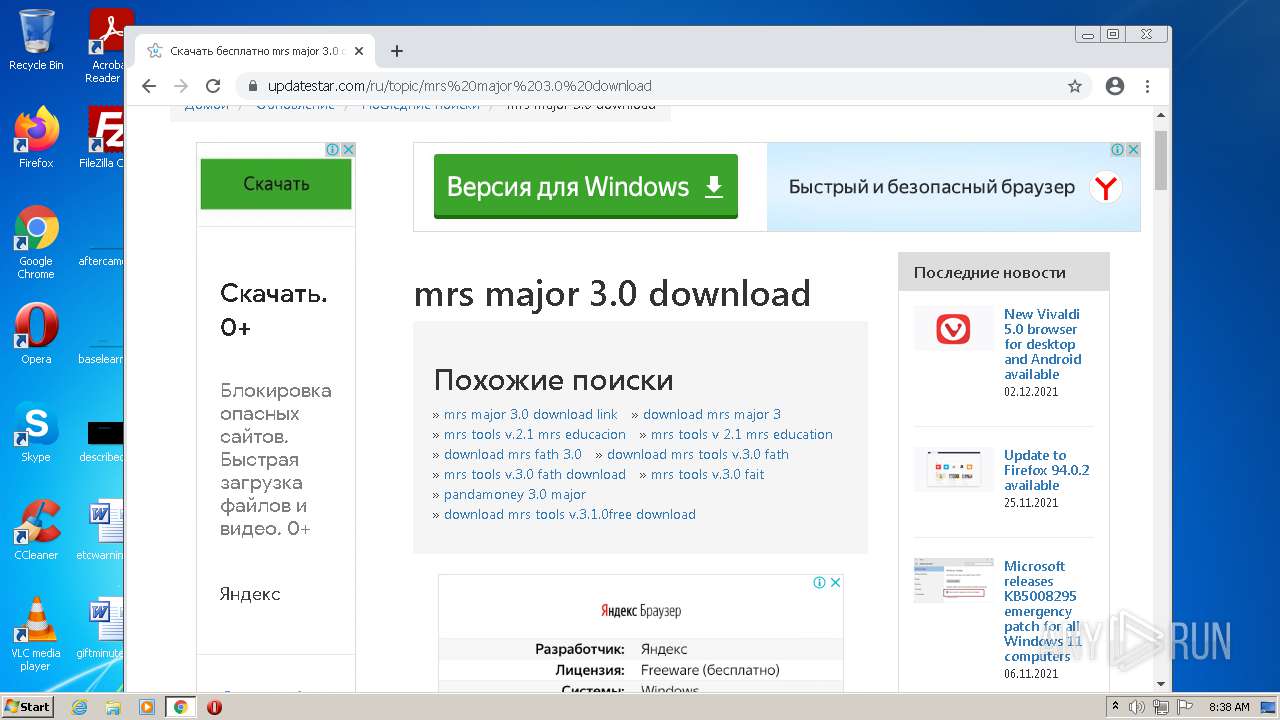
Task: Click scrollbar down arrow
Action: (x=1161, y=684)
